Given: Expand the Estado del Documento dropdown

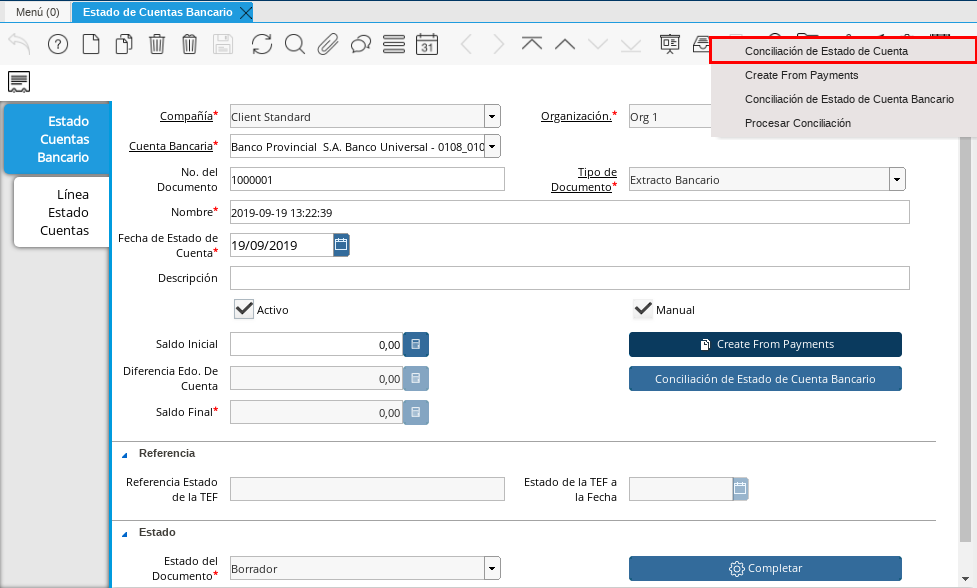Looking at the screenshot, I should click(492, 568).
